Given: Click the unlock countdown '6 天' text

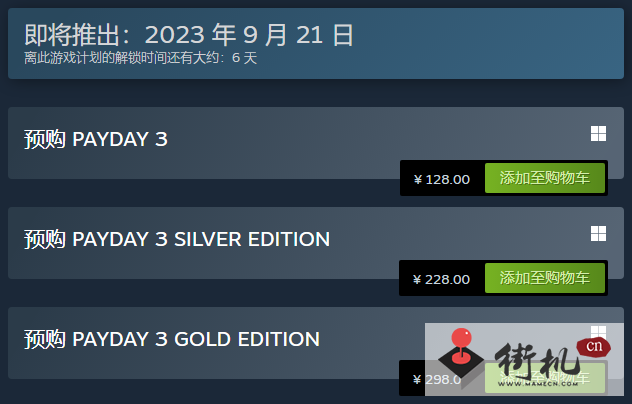Looking at the screenshot, I should (x=244, y=58).
